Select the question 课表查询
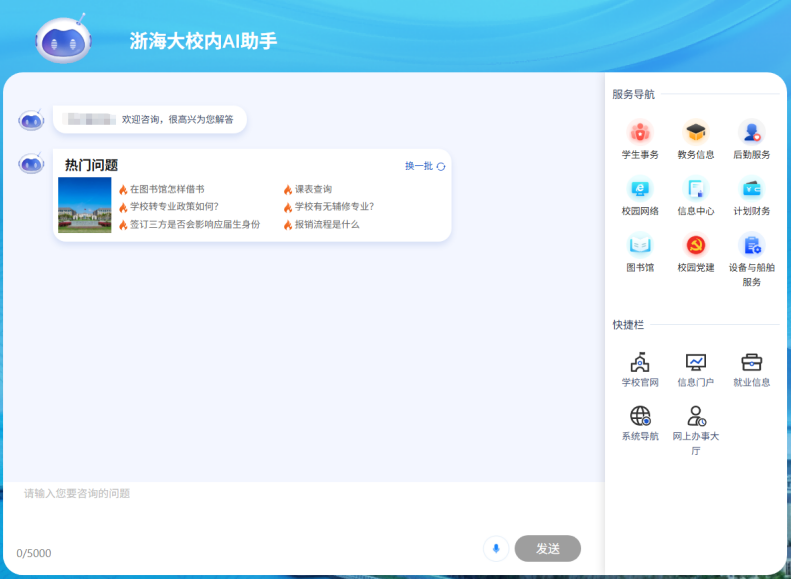This screenshot has height=579, width=791. [313, 189]
